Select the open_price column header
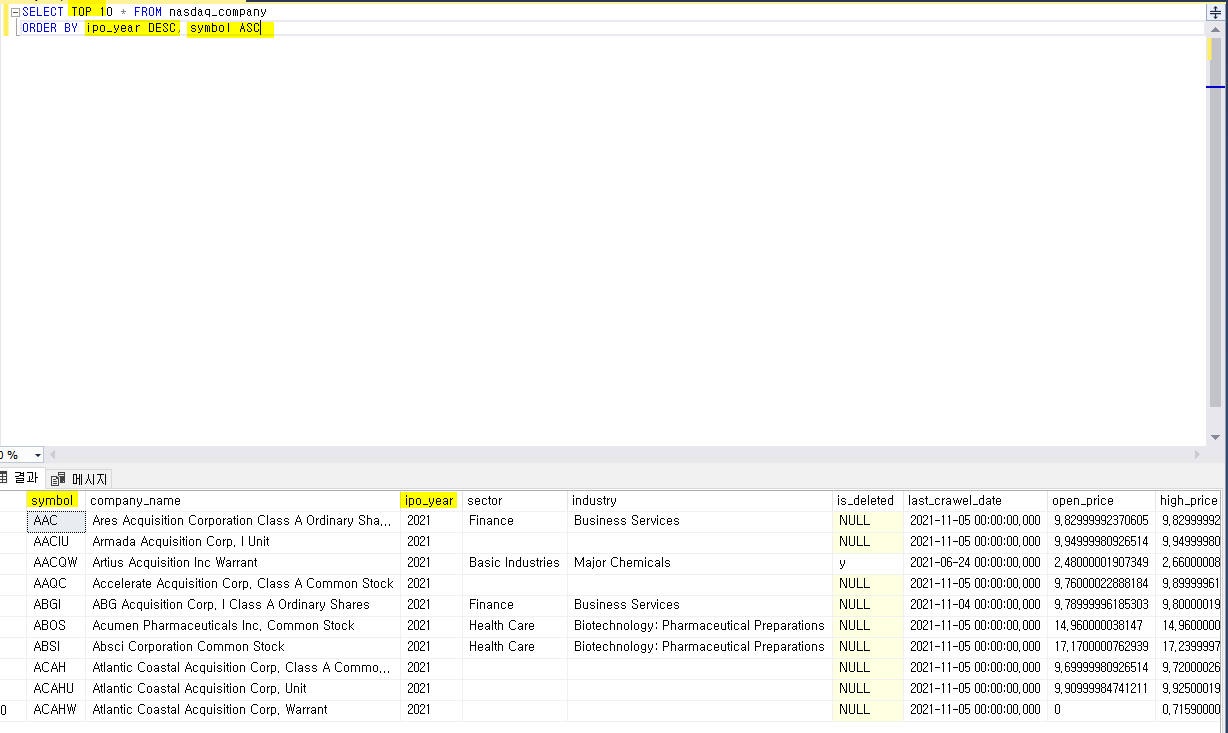 click(x=1101, y=500)
